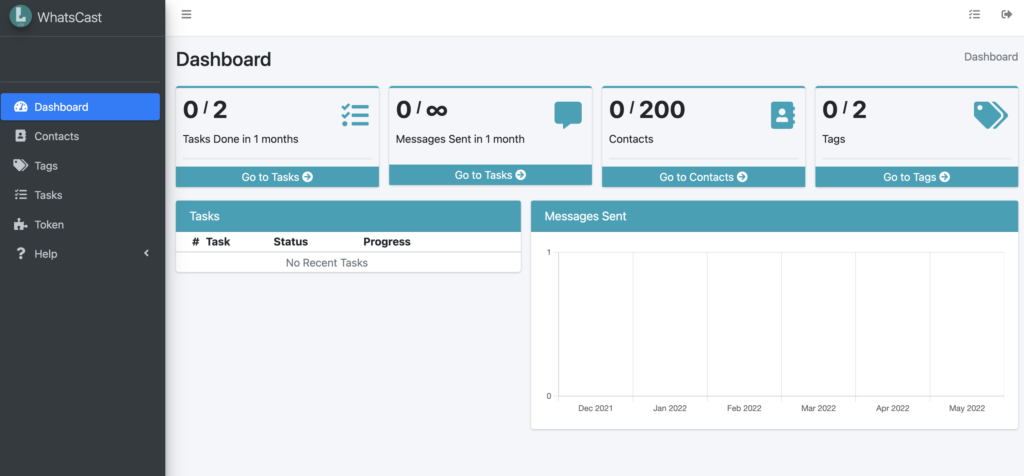Click Go to Tasks under Messages Sent
The image size is (1024, 476).
pos(490,175)
